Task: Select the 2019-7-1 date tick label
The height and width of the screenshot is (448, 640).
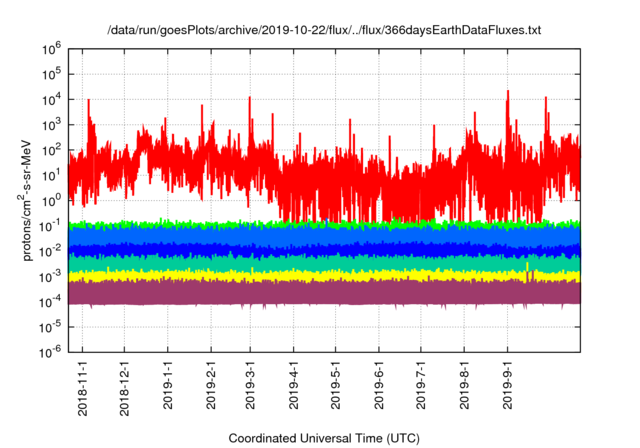Action: click(x=421, y=384)
